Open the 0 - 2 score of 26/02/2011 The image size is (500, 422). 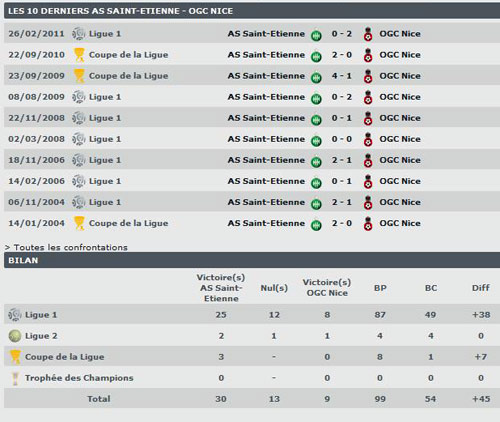342,34
